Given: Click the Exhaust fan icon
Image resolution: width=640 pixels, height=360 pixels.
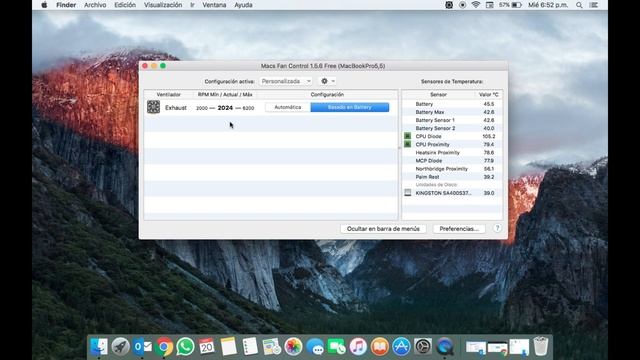Looking at the screenshot, I should (153, 107).
